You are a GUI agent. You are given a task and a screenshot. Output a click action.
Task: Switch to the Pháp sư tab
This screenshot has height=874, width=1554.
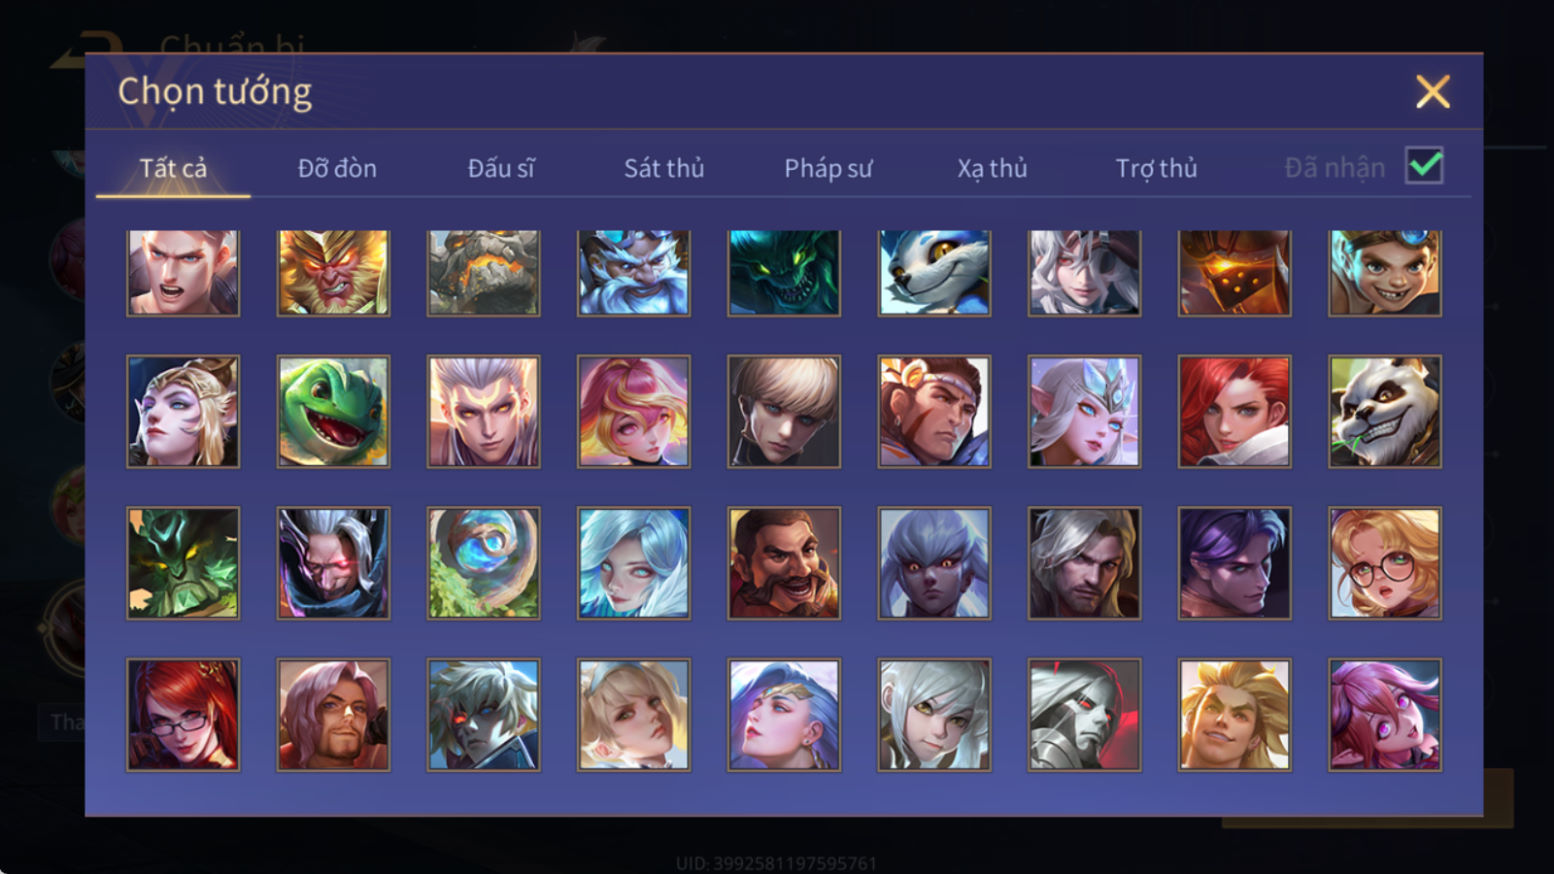pyautogui.click(x=828, y=168)
